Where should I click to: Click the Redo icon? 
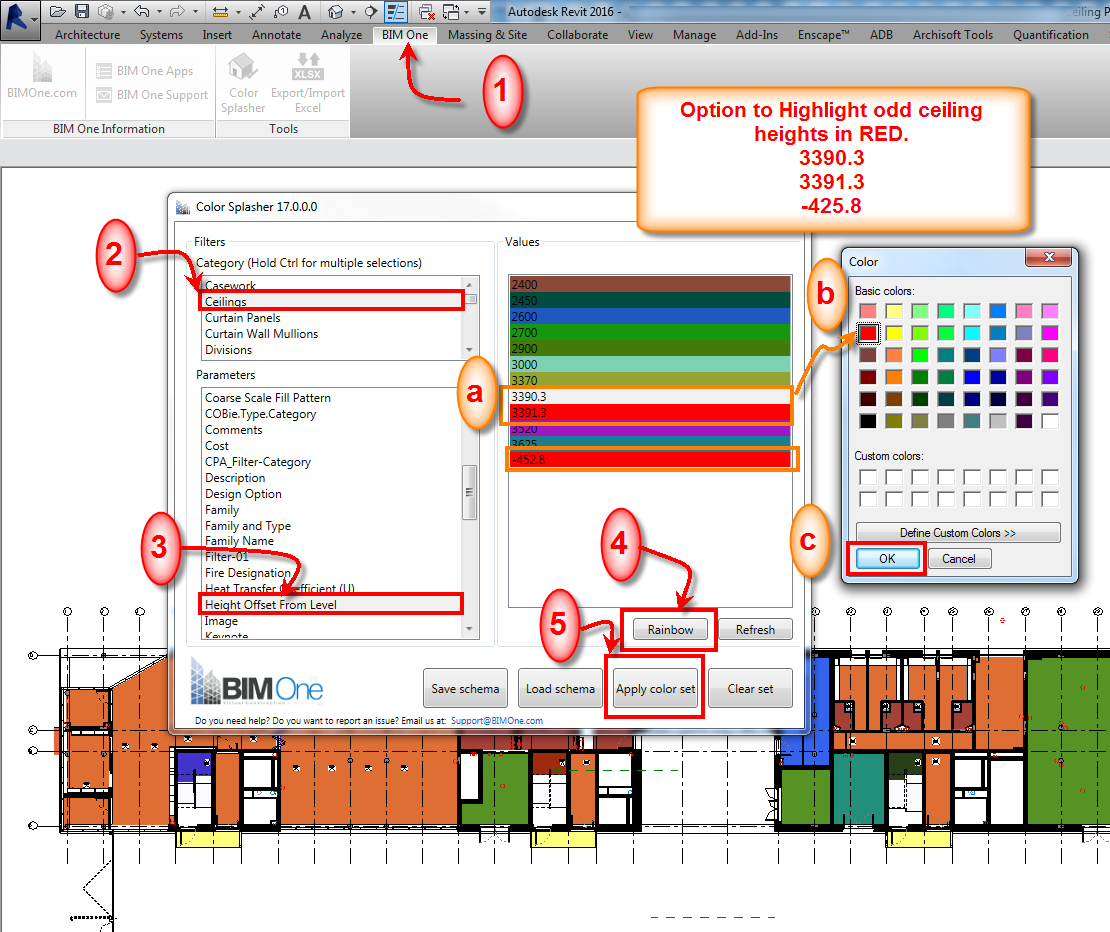click(176, 12)
